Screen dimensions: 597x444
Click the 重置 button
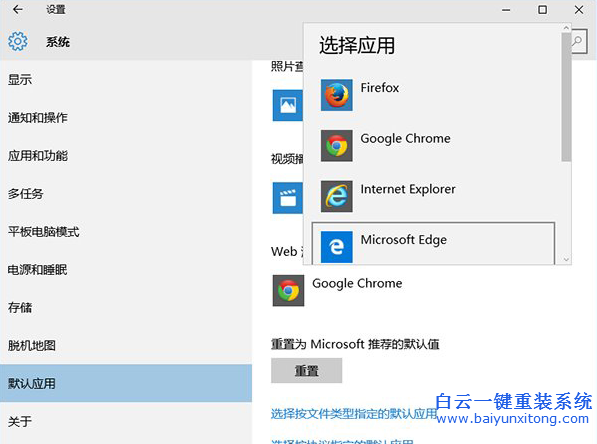306,371
